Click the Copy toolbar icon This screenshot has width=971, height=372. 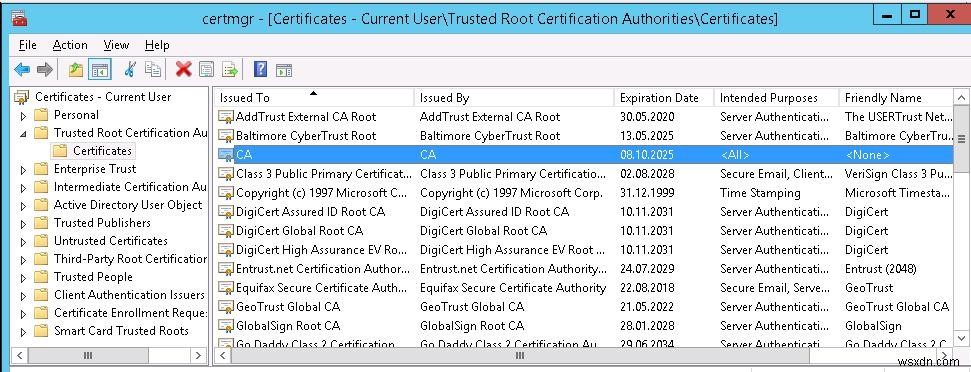click(x=153, y=69)
